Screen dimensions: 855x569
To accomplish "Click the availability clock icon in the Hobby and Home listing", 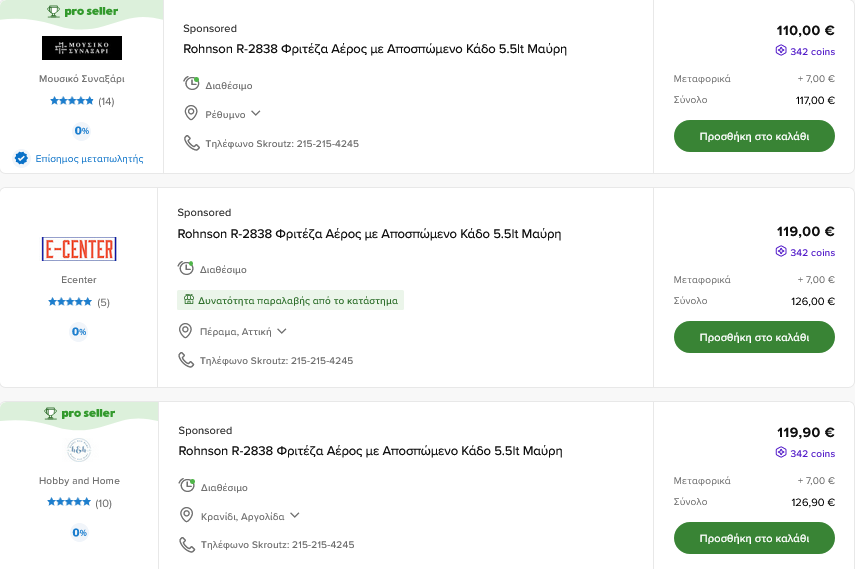I will tap(187, 487).
